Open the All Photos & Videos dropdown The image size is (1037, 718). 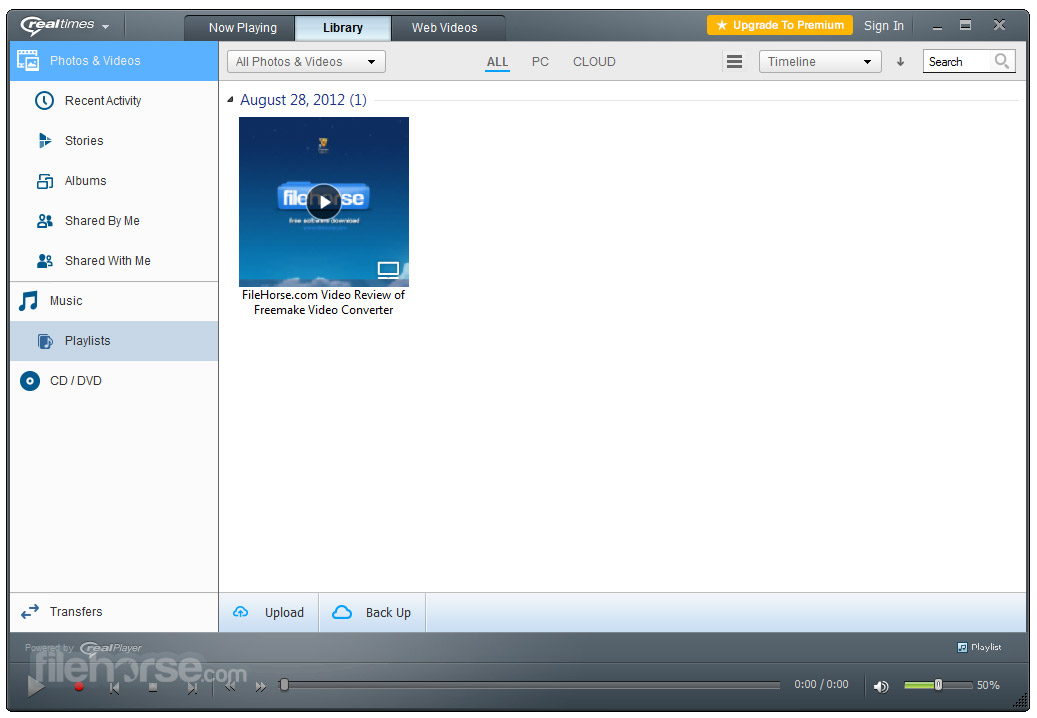(x=305, y=61)
